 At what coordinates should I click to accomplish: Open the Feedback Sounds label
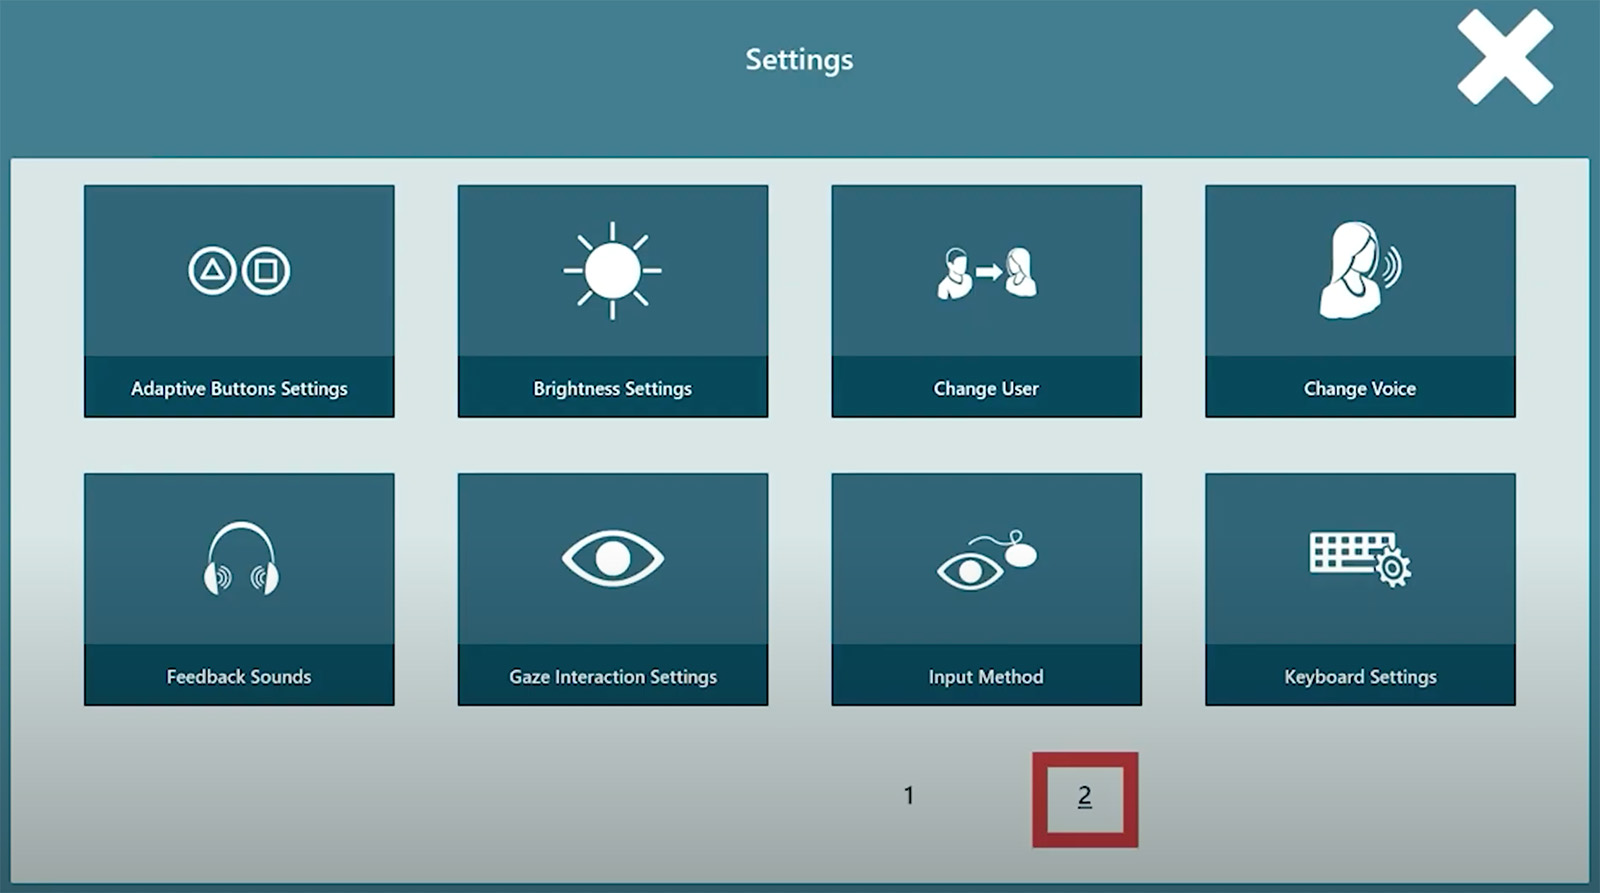239,677
